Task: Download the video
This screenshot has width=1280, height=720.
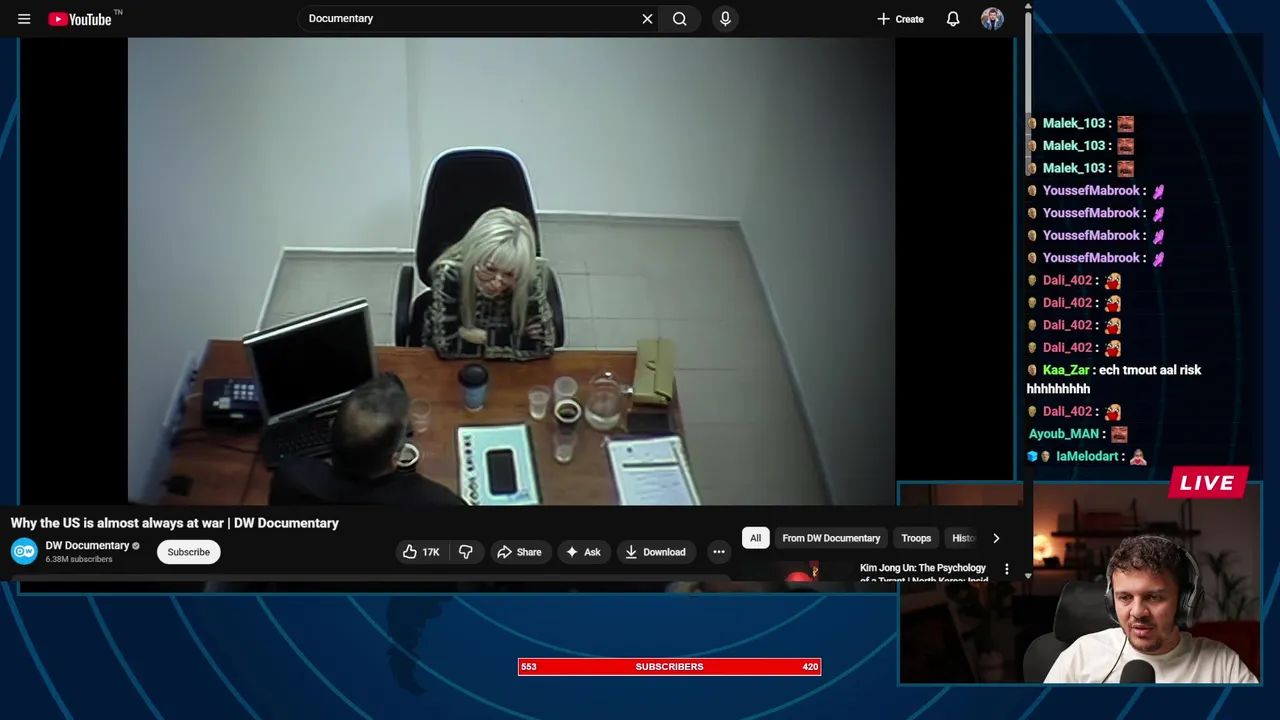Action: coord(655,552)
